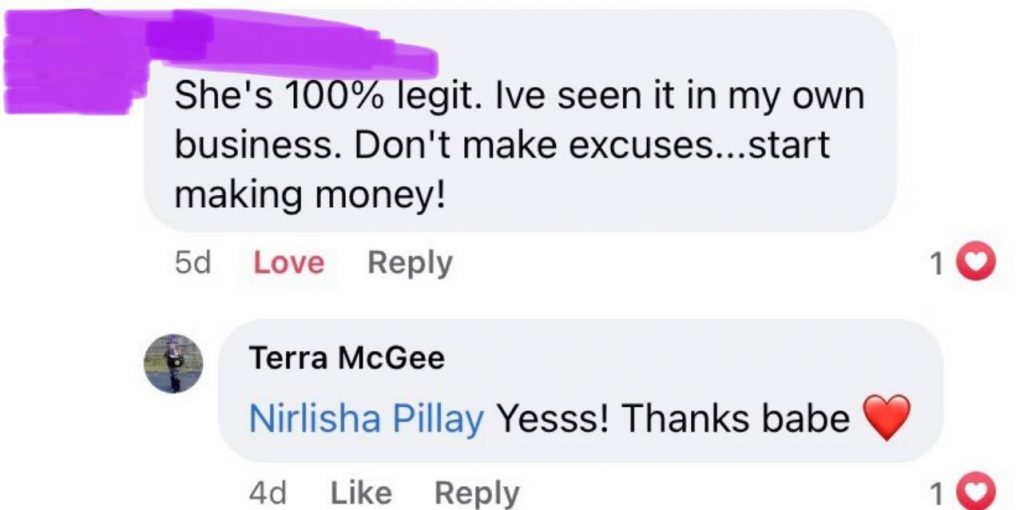Open Terra McGee's profile via her name
1024x510 pixels.
[346, 359]
